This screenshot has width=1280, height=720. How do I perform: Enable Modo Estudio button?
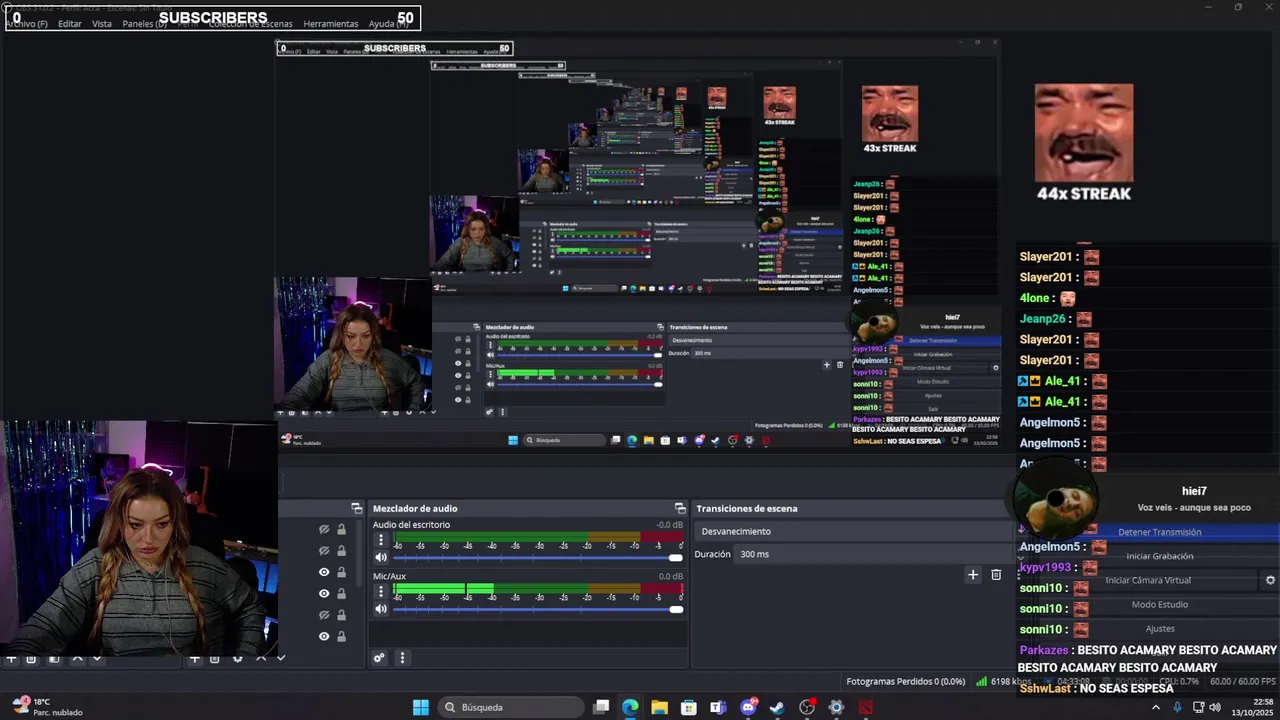tap(1160, 604)
